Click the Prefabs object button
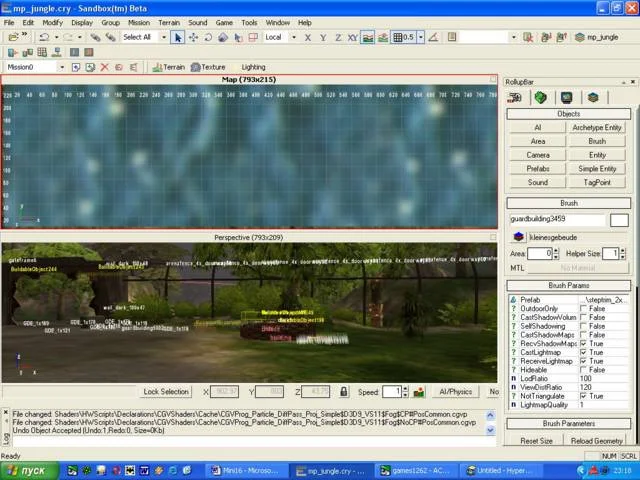Screen dimensions: 640x480 click(538, 169)
